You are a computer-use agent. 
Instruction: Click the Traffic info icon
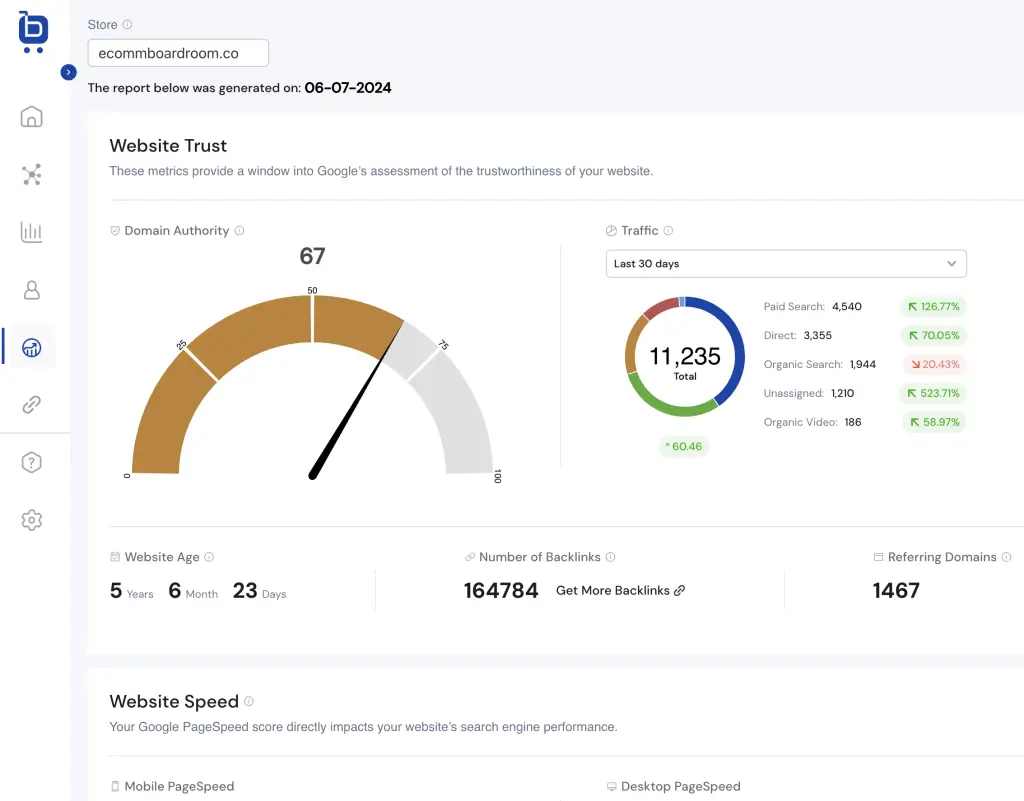[668, 230]
